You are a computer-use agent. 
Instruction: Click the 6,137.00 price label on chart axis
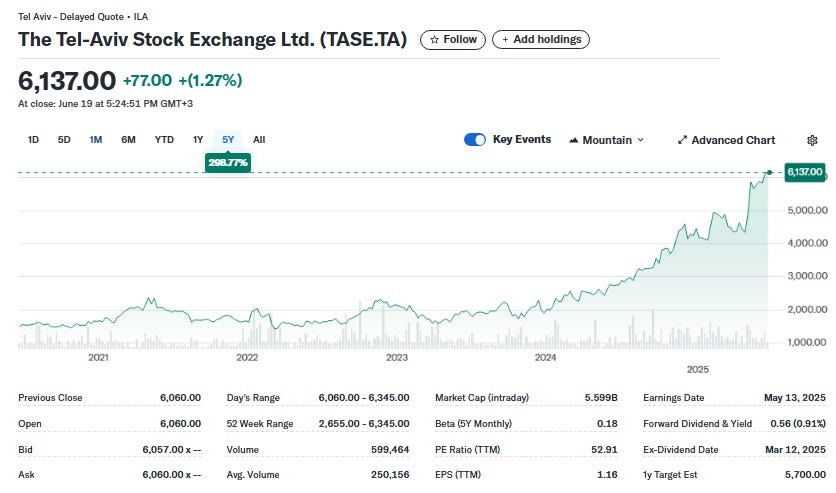(805, 172)
